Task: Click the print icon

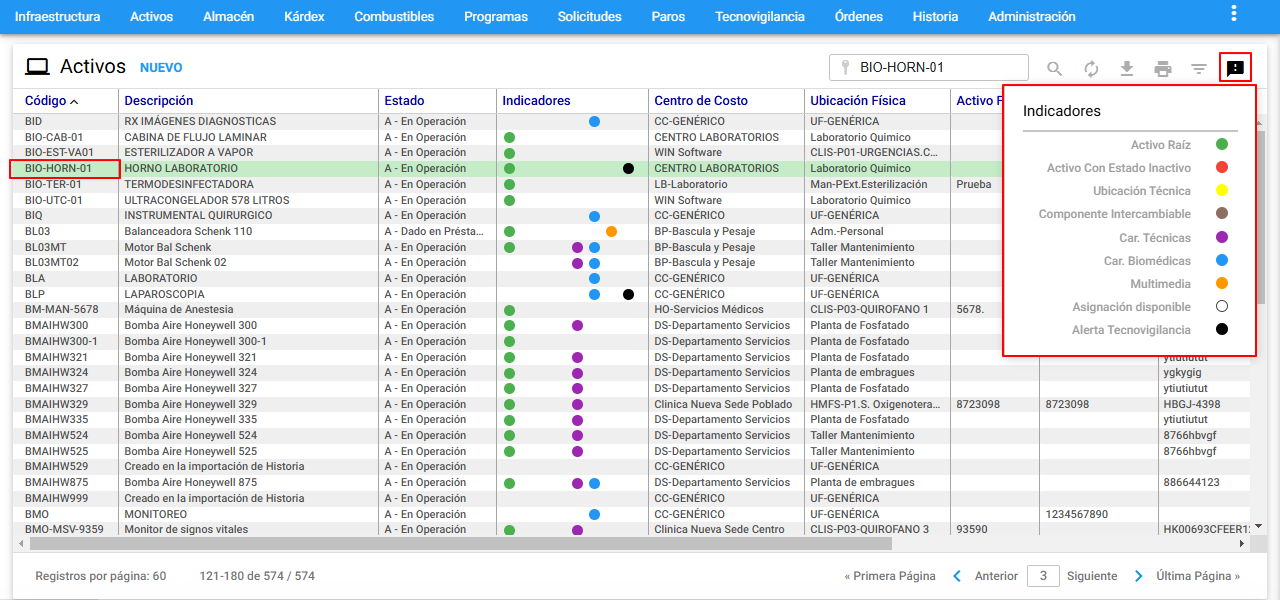Action: 1163,69
